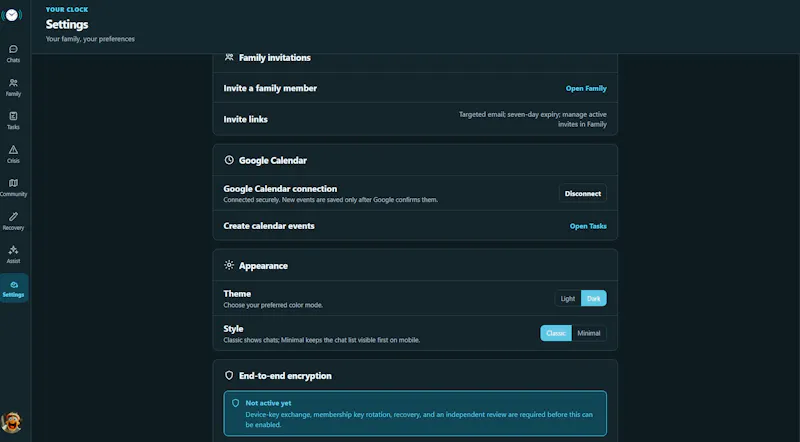Switch theme to Light
The width and height of the screenshot is (800, 442).
[568, 299]
